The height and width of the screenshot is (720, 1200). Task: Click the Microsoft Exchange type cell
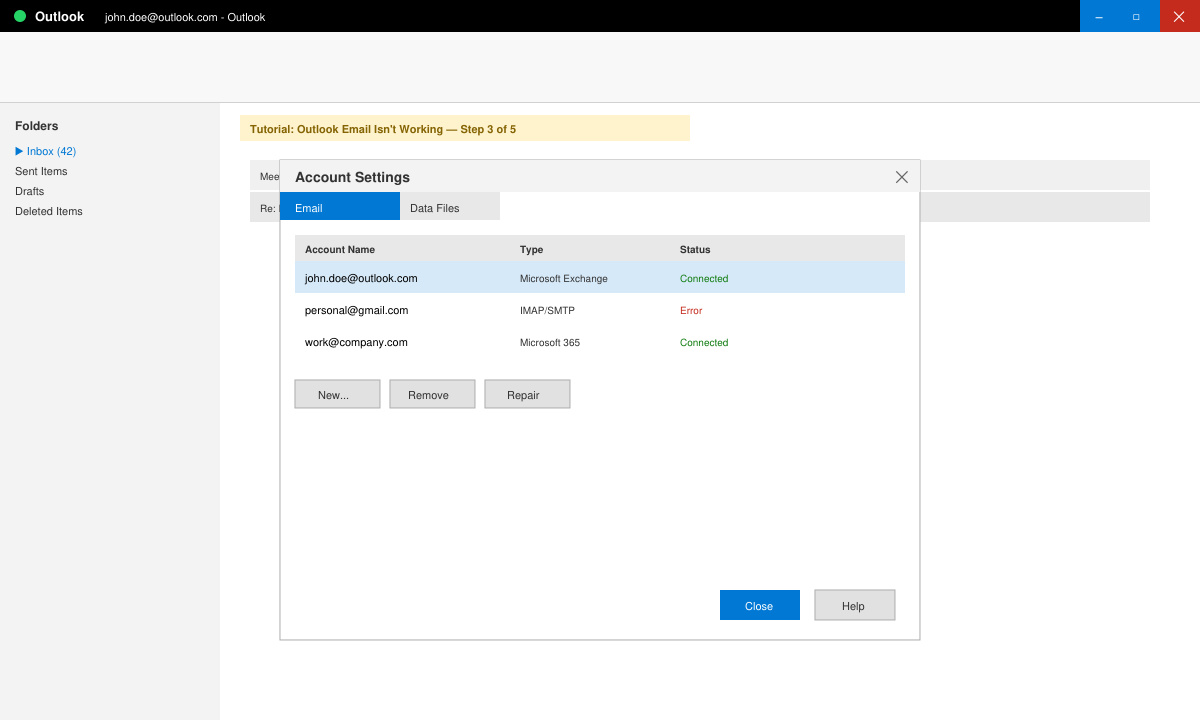[x=564, y=278]
